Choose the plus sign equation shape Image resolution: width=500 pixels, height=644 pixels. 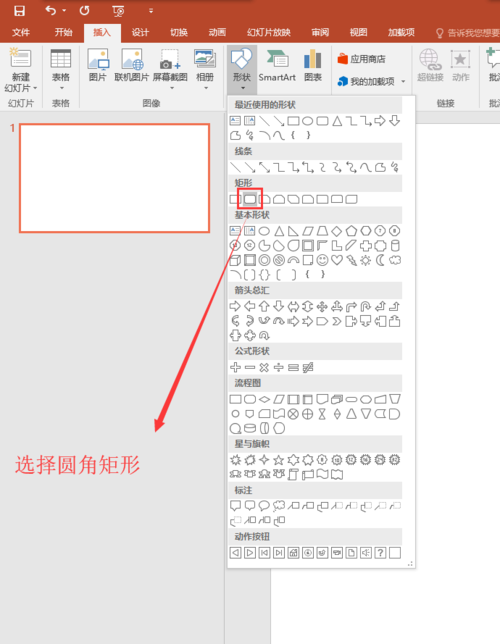point(235,367)
